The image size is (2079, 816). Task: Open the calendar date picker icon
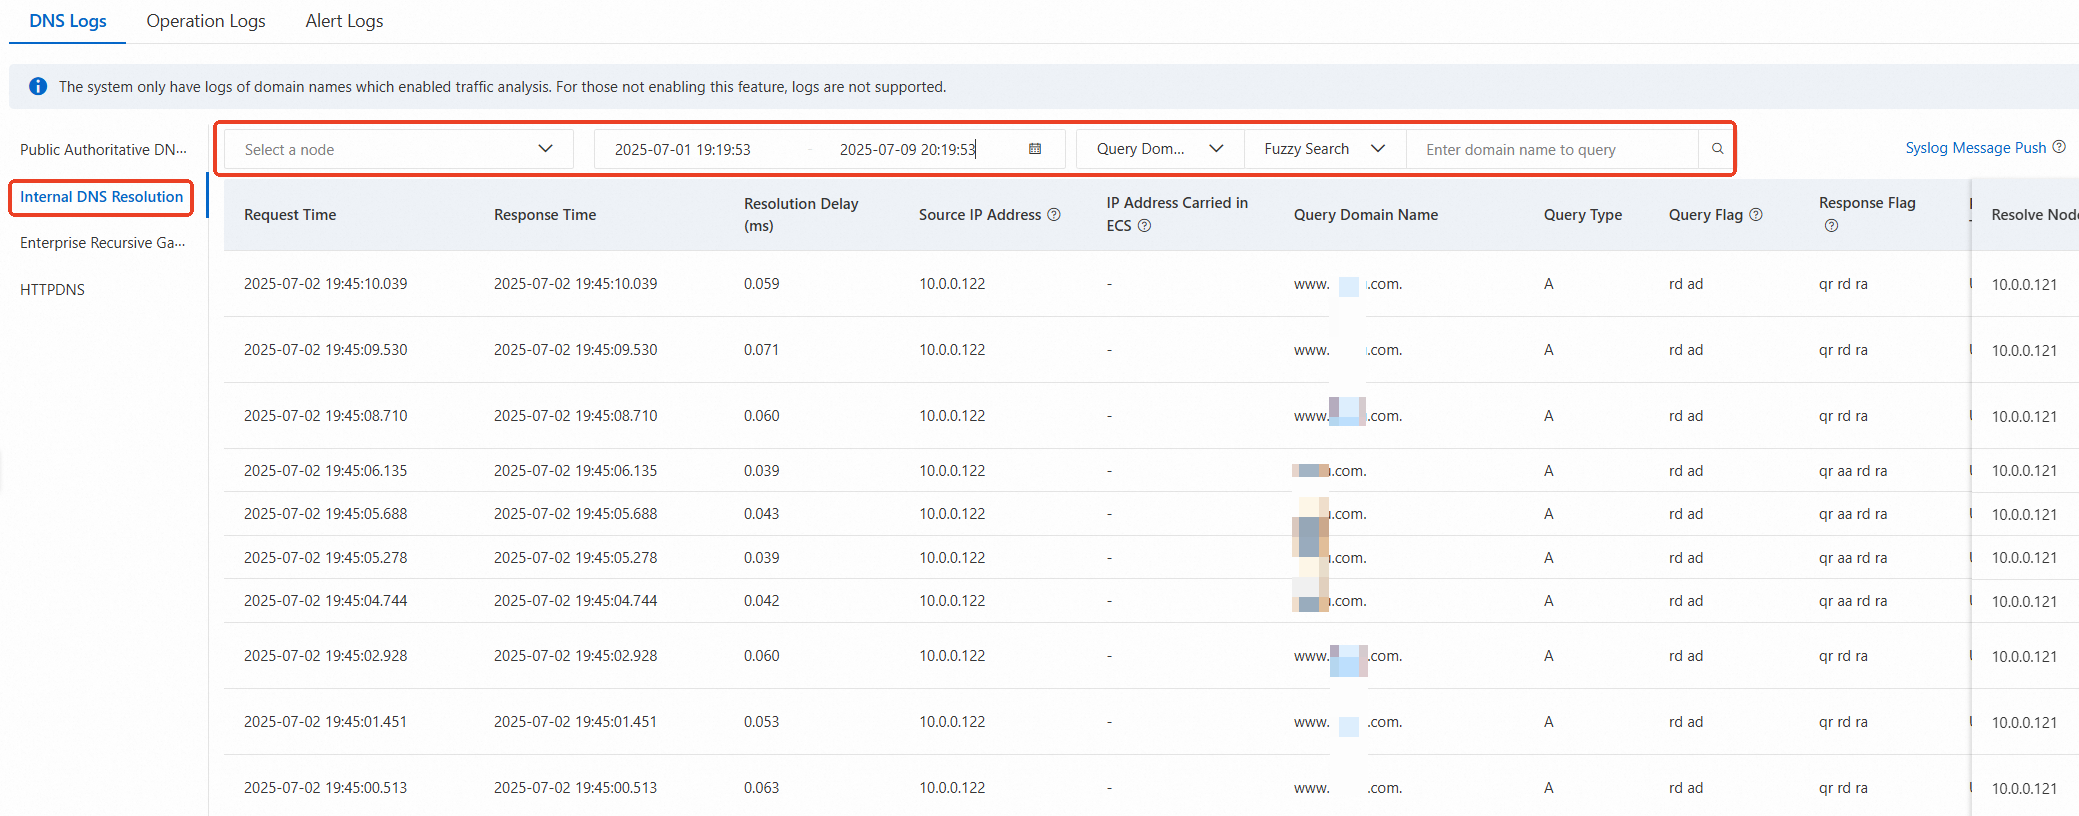click(1035, 149)
